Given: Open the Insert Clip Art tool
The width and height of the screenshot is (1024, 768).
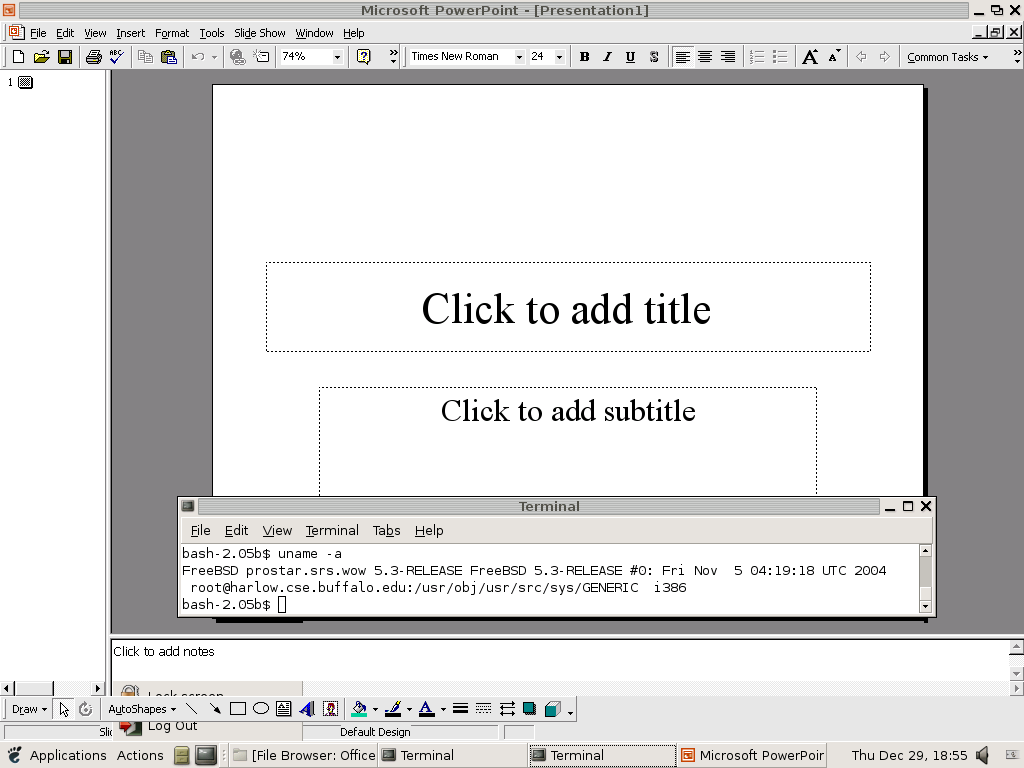Looking at the screenshot, I should click(x=330, y=709).
